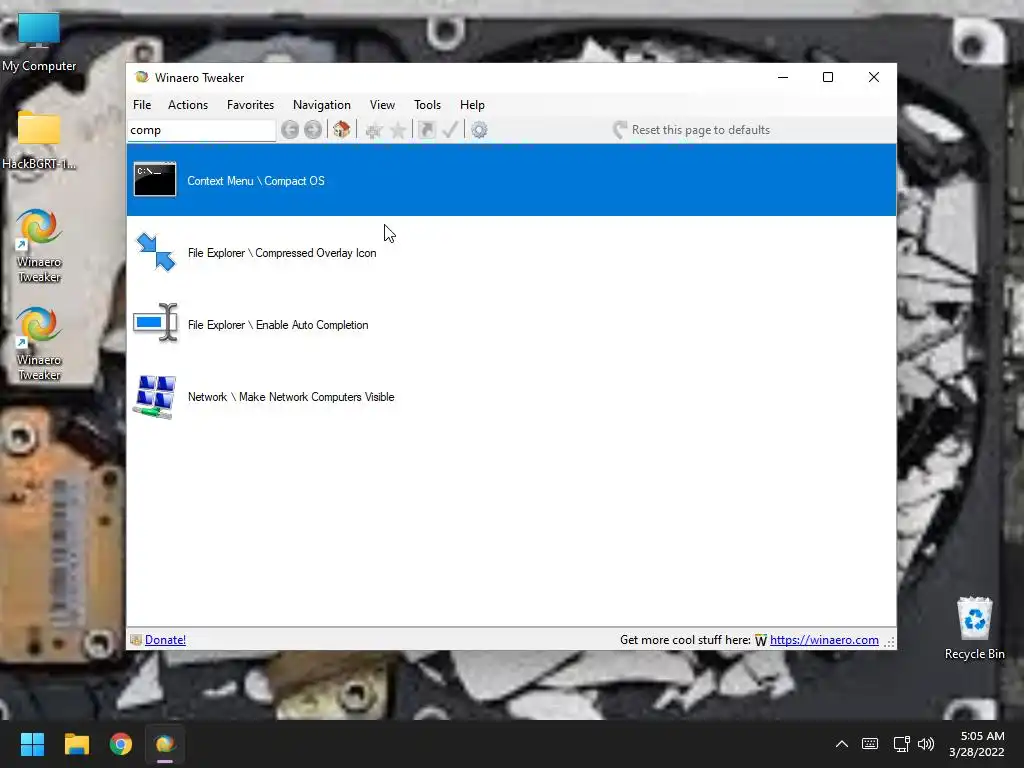Screen dimensions: 1024x768
Task: Click the back navigation arrow in toolbar
Action: 290,130
